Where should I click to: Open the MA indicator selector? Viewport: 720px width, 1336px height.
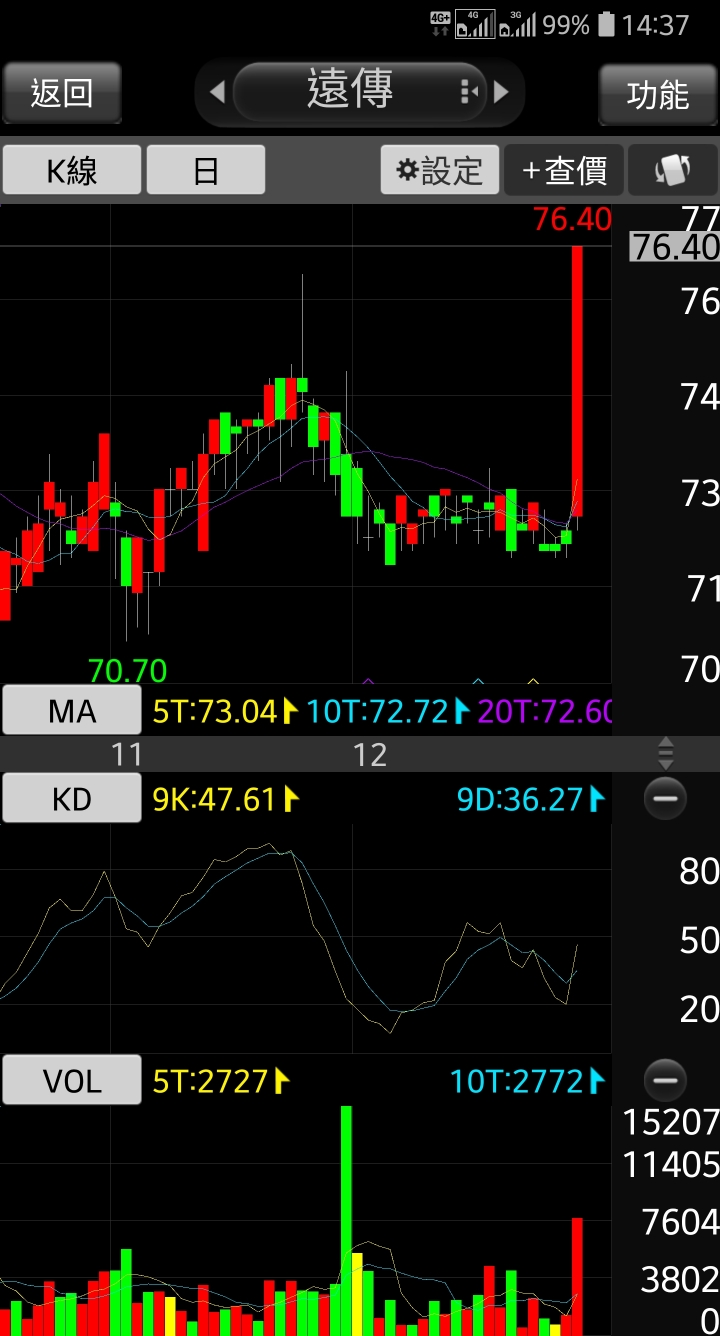pyautogui.click(x=72, y=711)
